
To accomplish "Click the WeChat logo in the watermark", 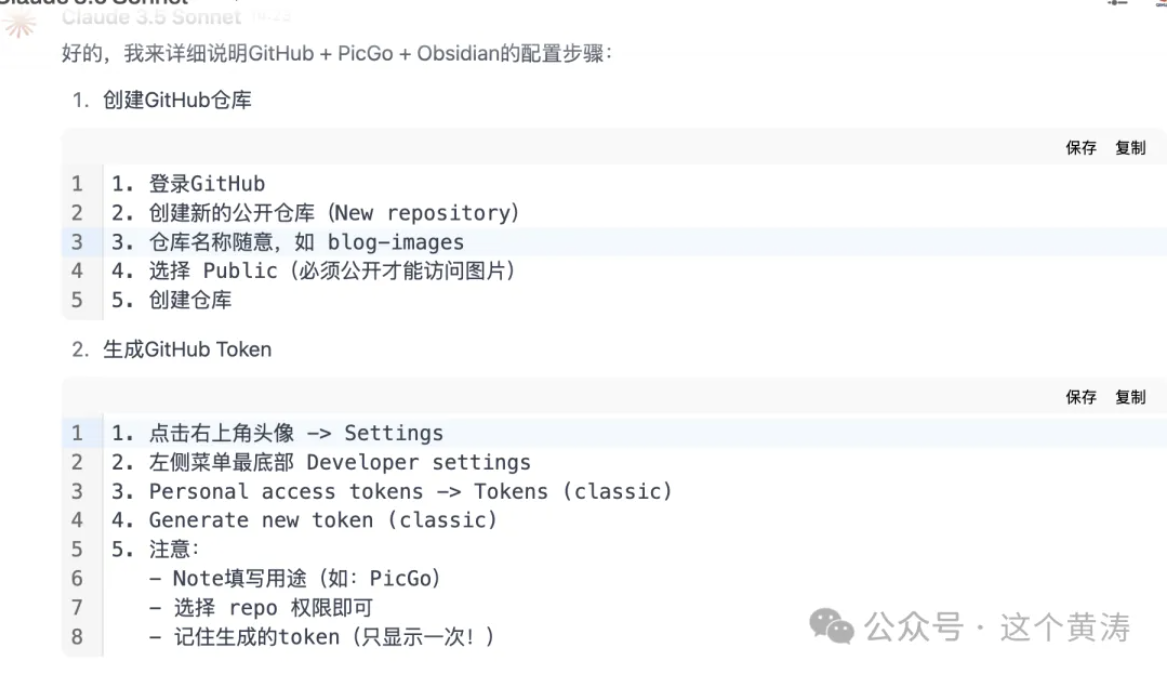I will pyautogui.click(x=832, y=627).
